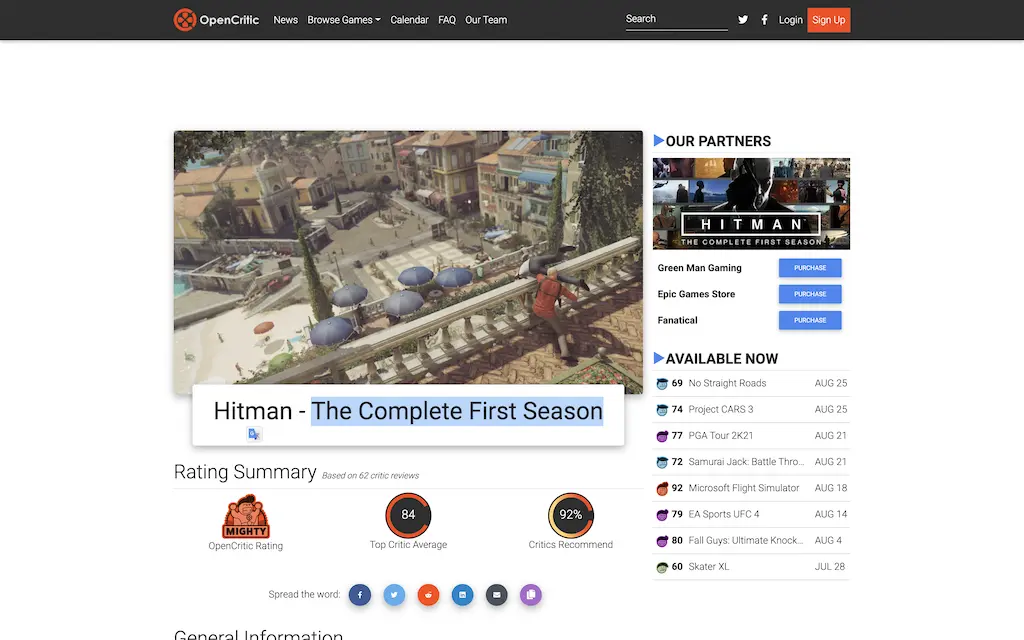1024x640 pixels.
Task: Click the Mighty OpenCritic Rating badge
Action: point(246,516)
